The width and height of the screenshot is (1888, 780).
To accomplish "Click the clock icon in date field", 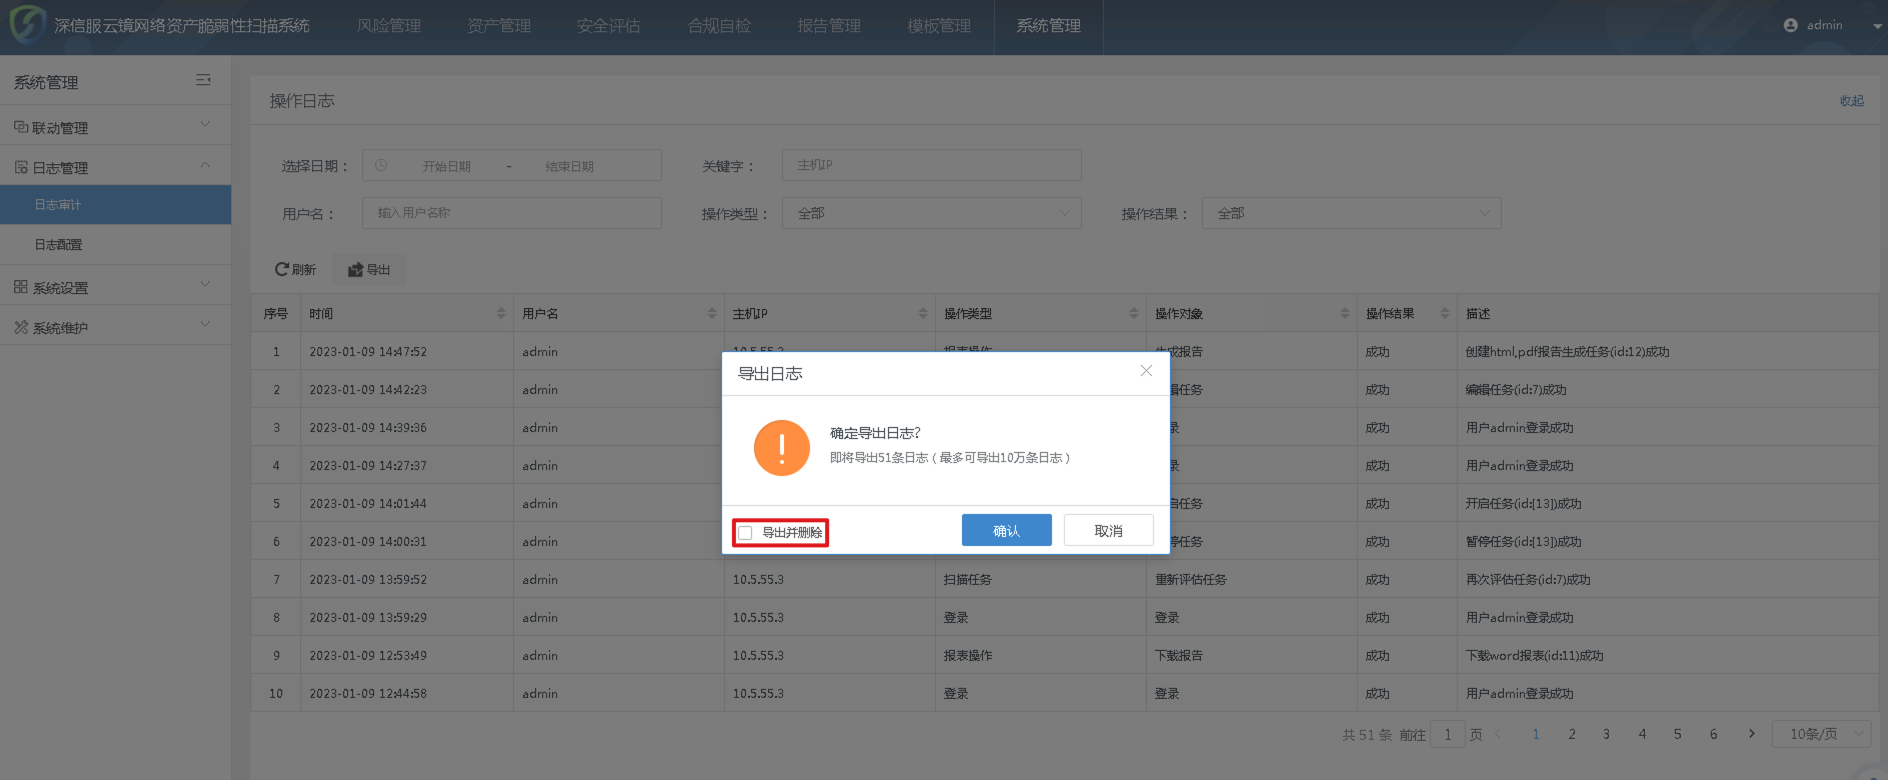I will coord(381,165).
